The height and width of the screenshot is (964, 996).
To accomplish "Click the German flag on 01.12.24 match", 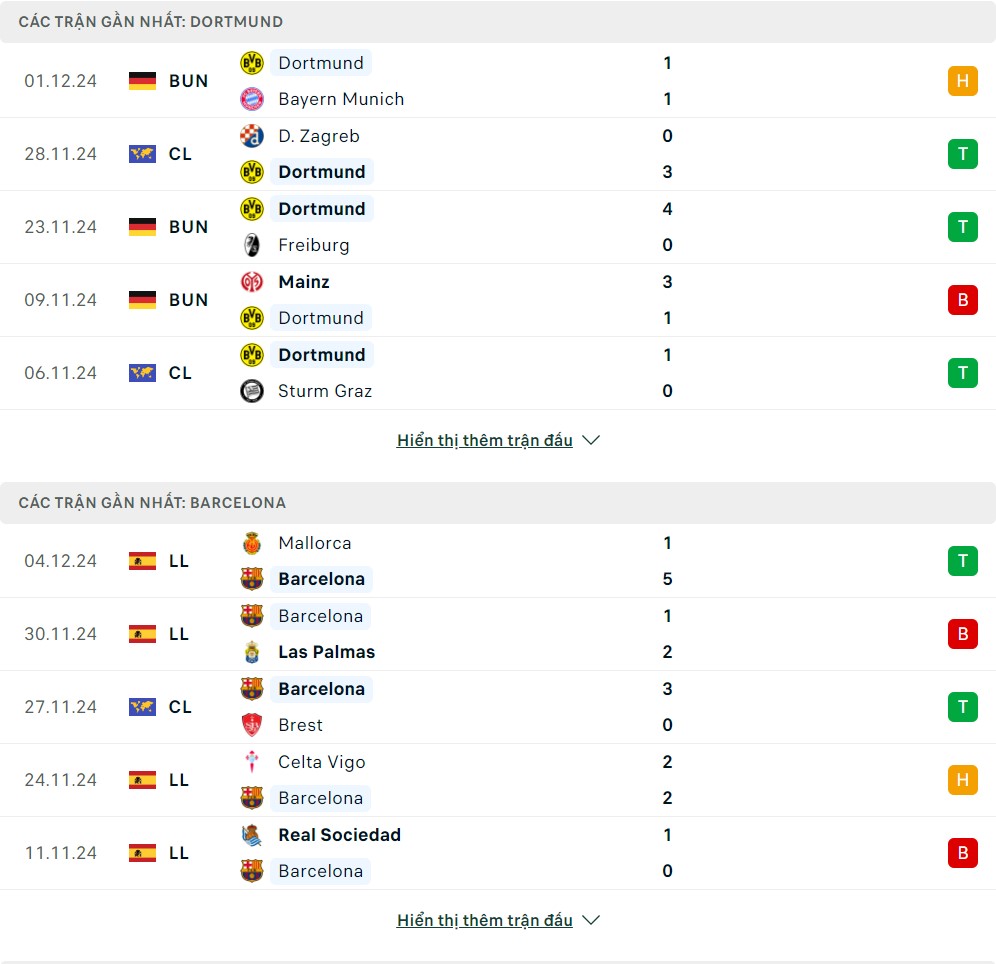I will click(x=143, y=81).
